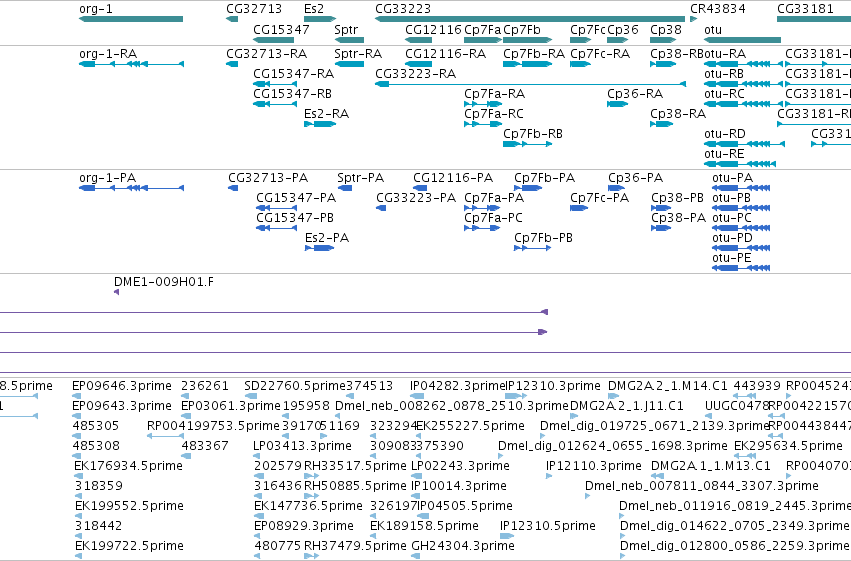
Task: Select transcript Sptr-RA
Action: point(349,64)
